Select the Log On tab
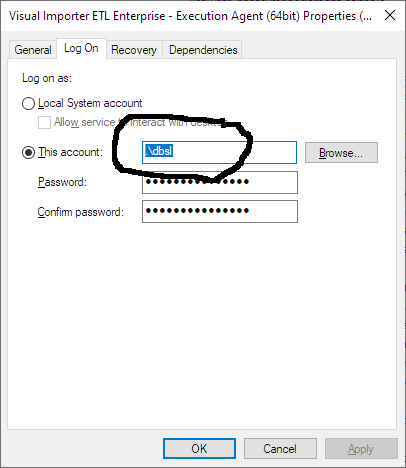 (81, 49)
